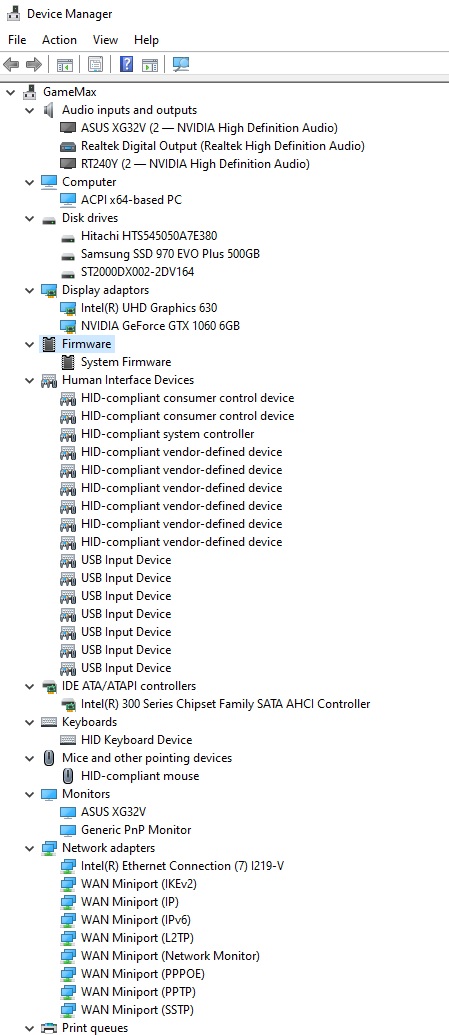449x1035 pixels.
Task: Select ACPI x64-based PC
Action: point(131,200)
